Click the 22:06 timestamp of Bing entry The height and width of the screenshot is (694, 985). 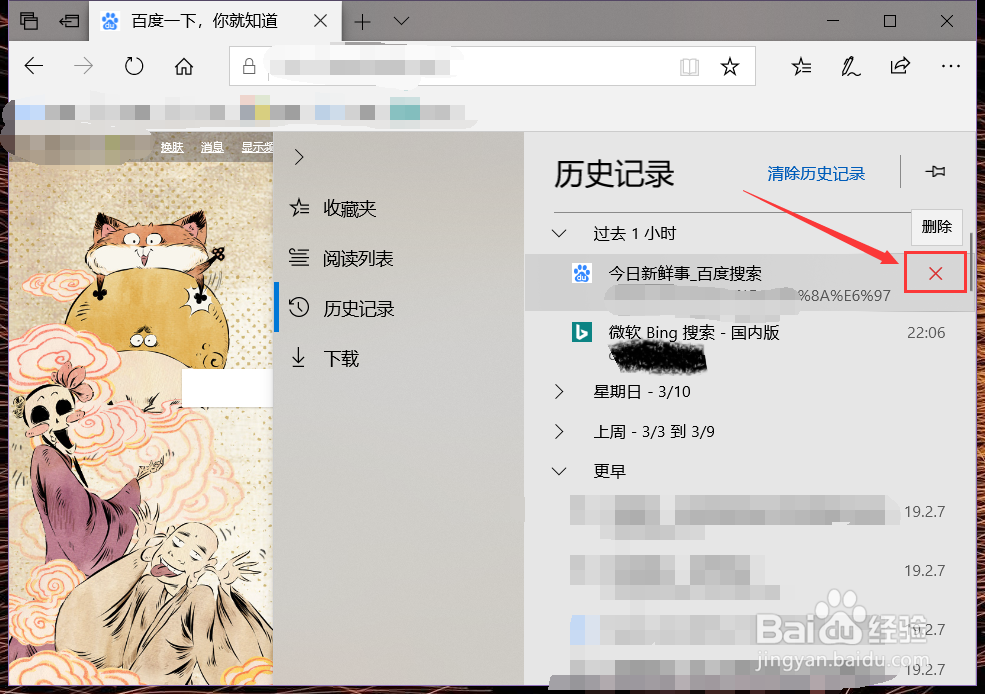coord(925,332)
